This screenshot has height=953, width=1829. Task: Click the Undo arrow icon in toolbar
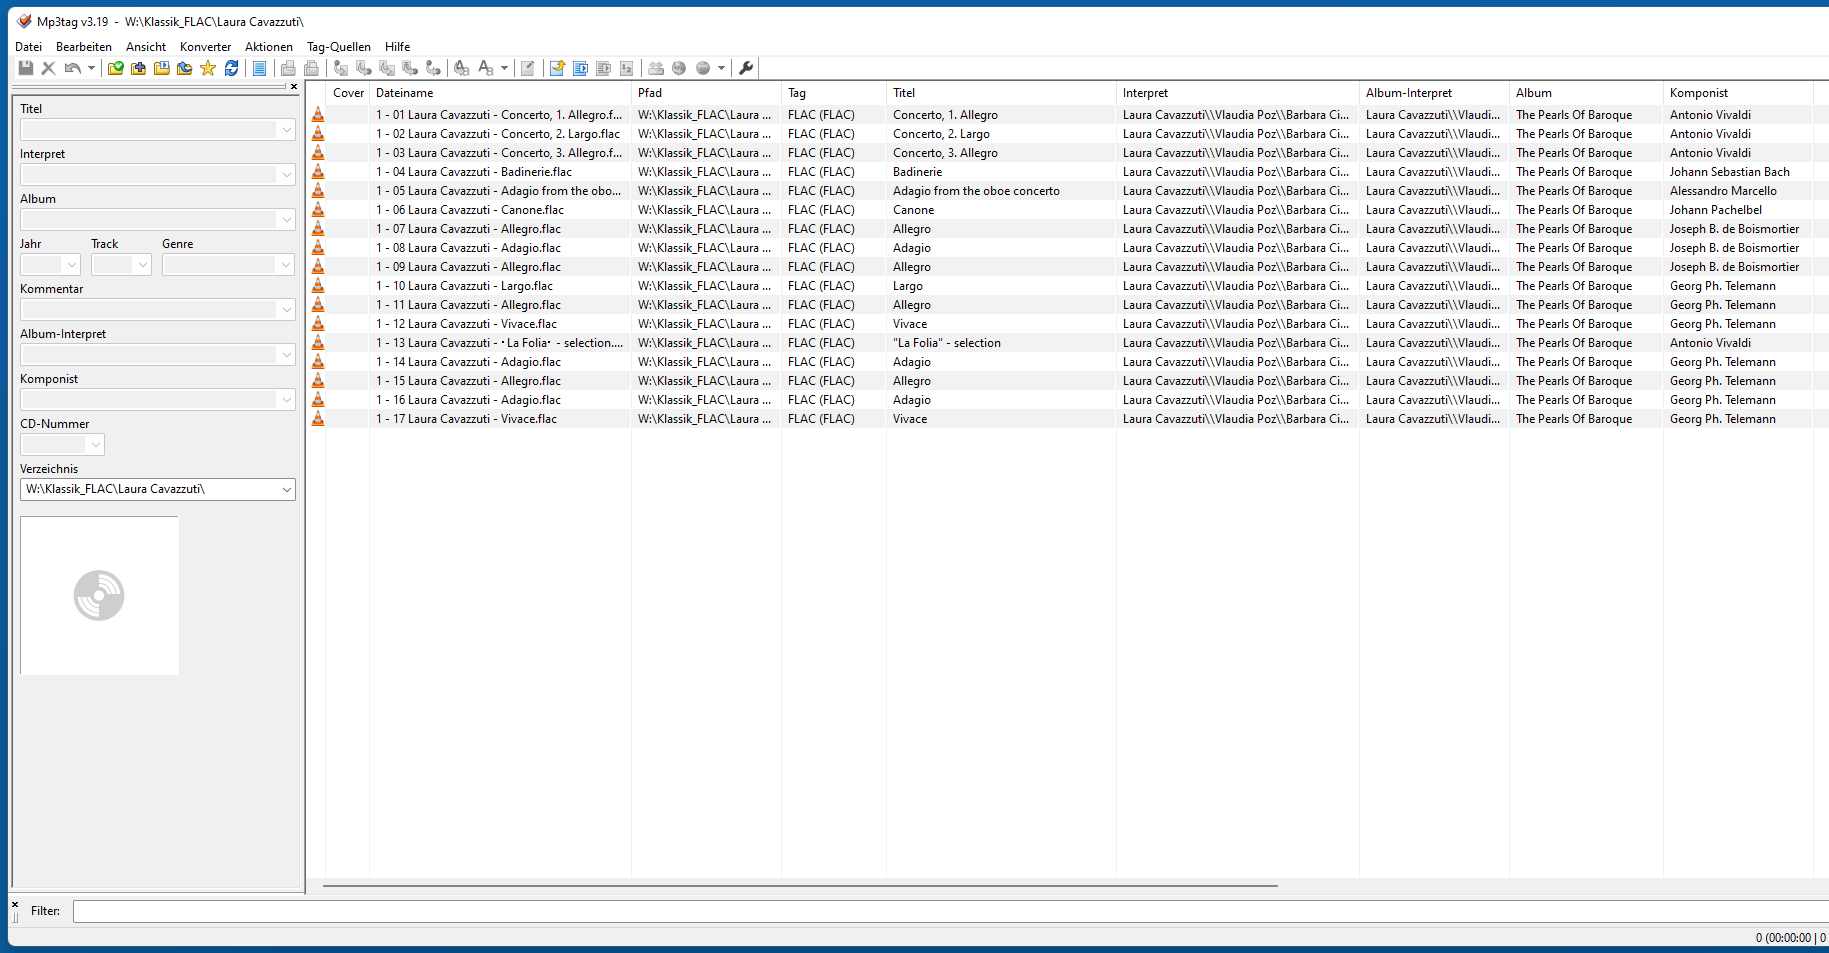point(72,68)
